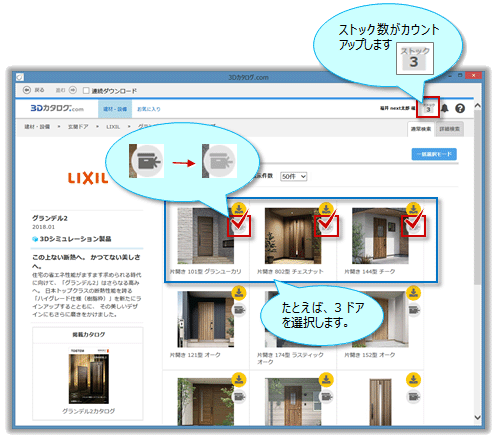
Task: Uncheck stock selection on 144型 チーク door
Action: [413, 226]
